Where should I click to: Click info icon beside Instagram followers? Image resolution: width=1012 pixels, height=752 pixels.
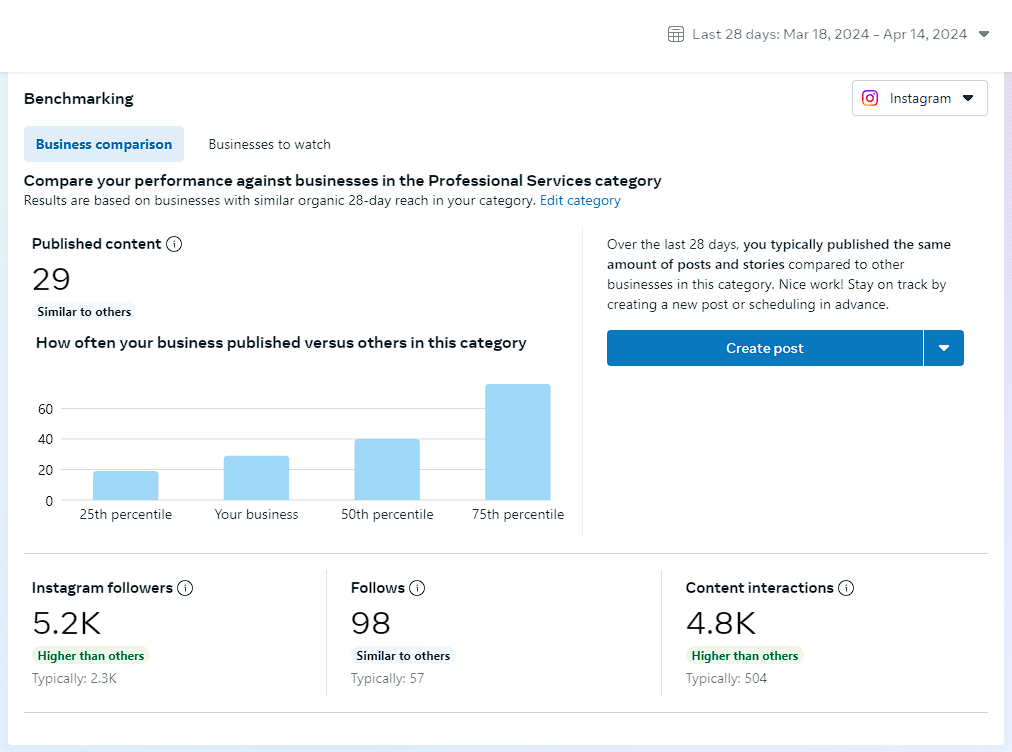(x=185, y=588)
